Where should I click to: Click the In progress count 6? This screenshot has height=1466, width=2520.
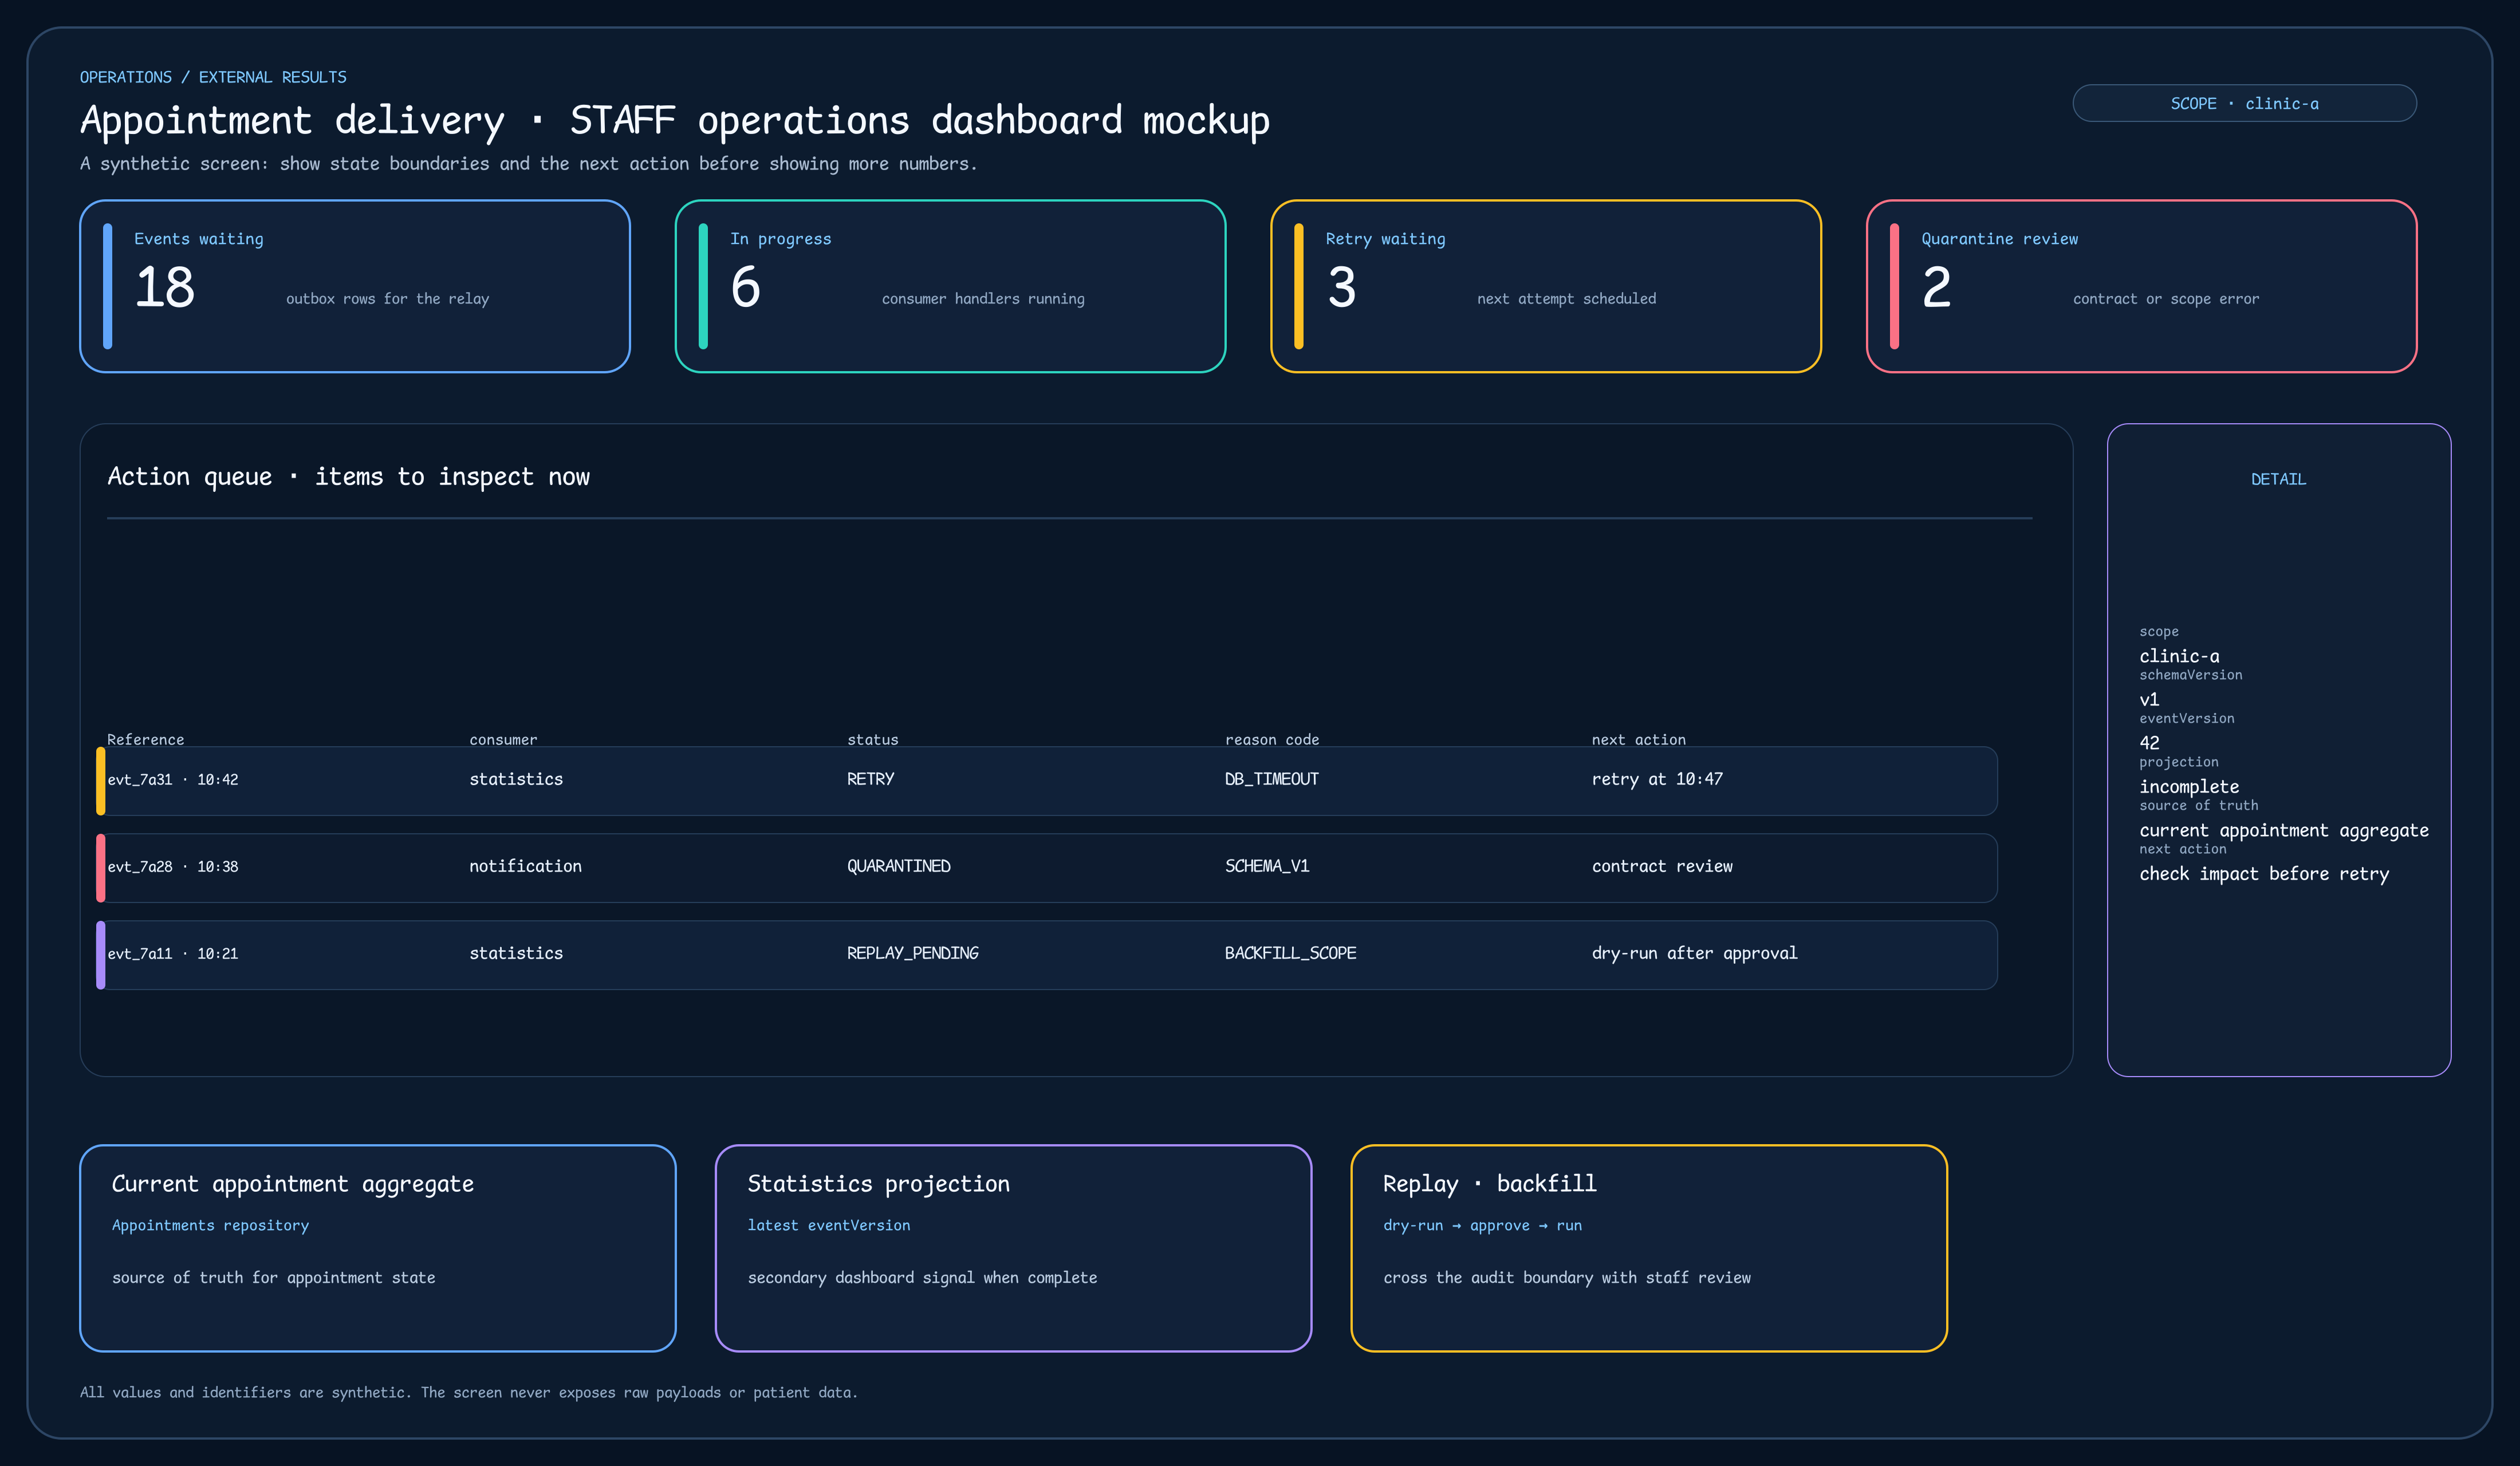pyautogui.click(x=746, y=288)
